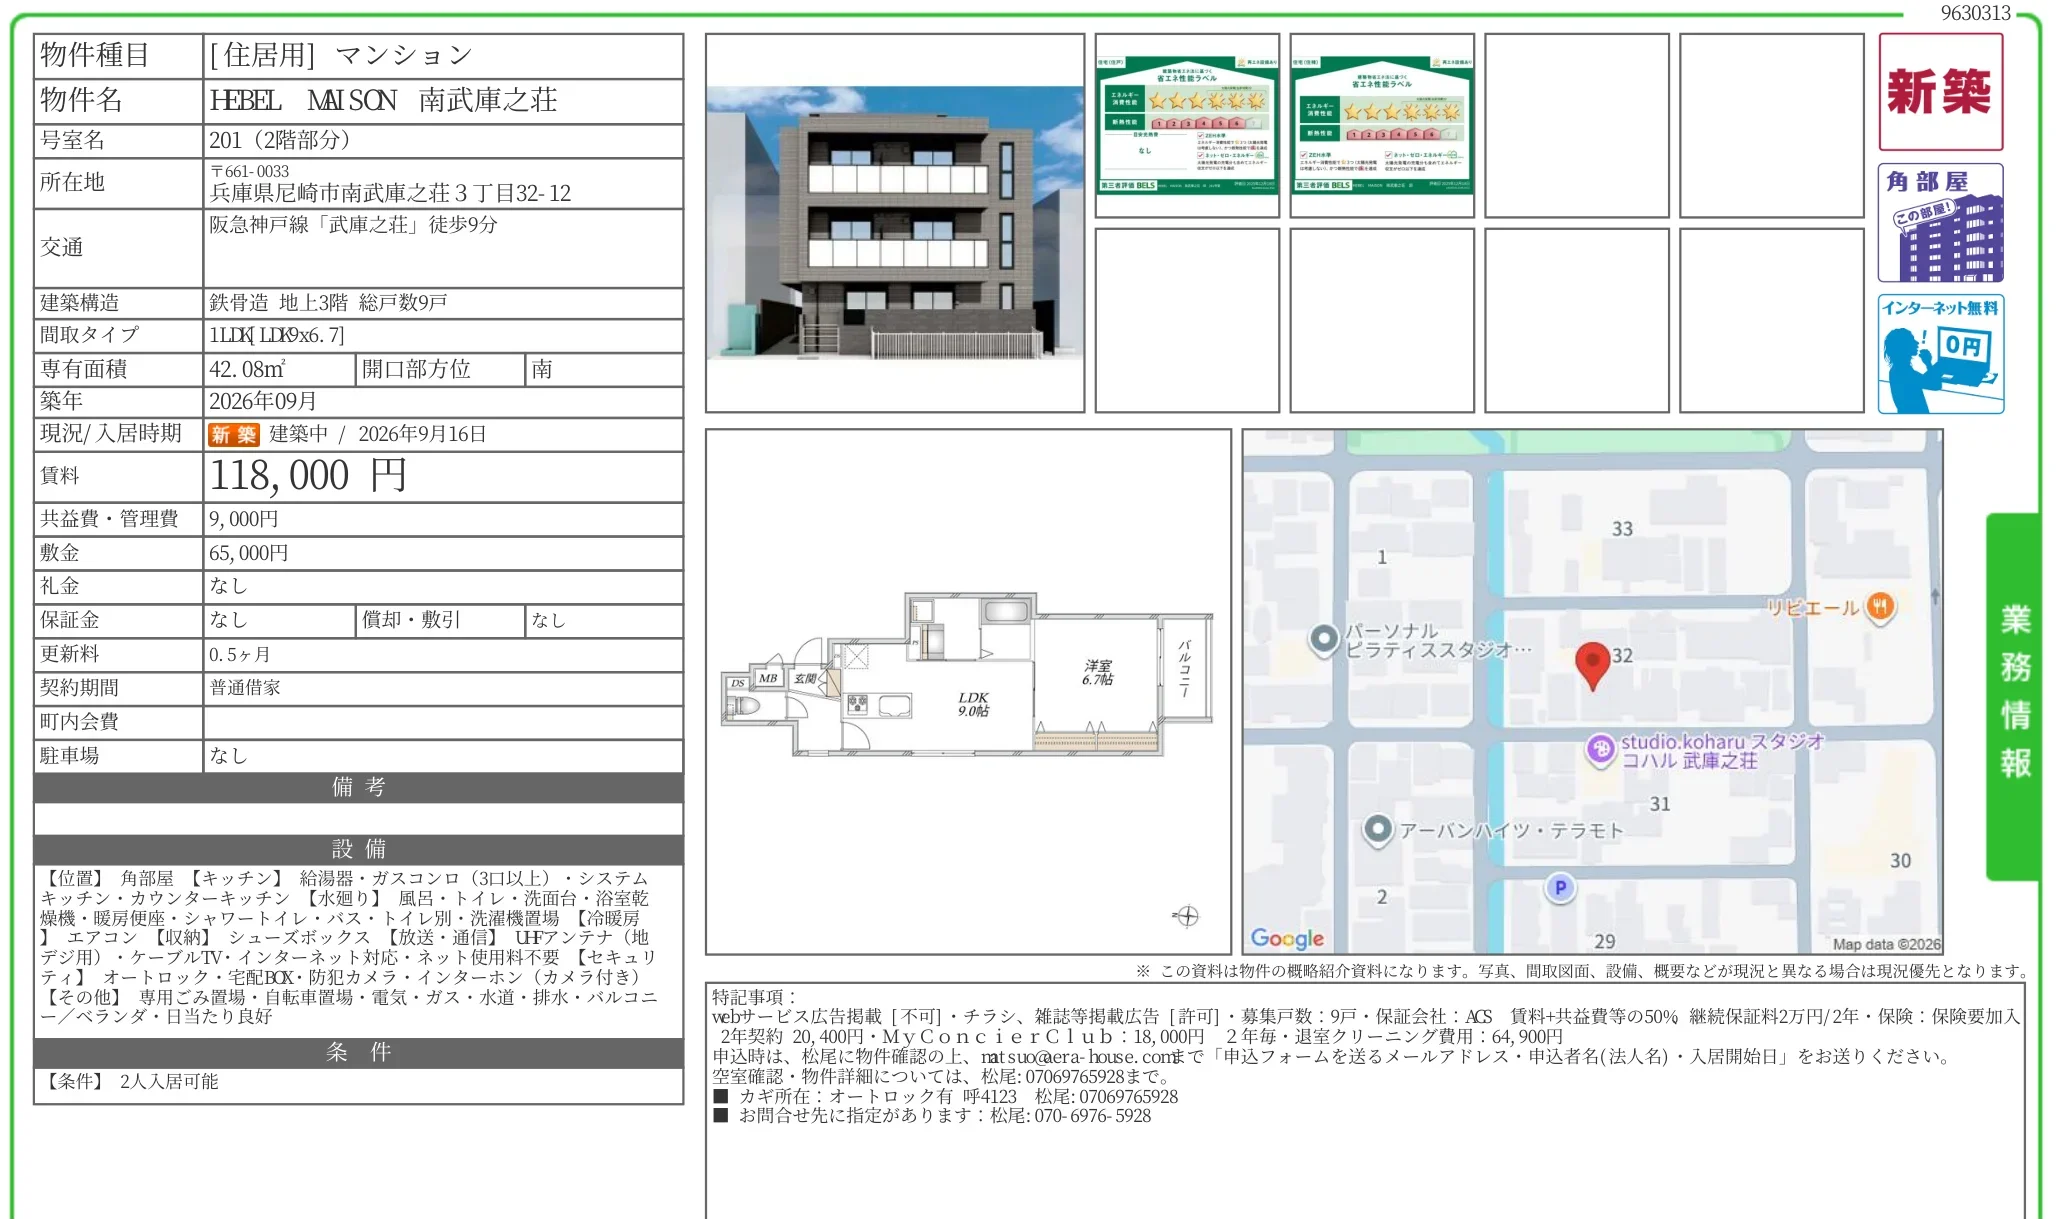Click the 条件 section header
Image resolution: width=2056 pixels, height=1219 pixels.
[x=358, y=1052]
